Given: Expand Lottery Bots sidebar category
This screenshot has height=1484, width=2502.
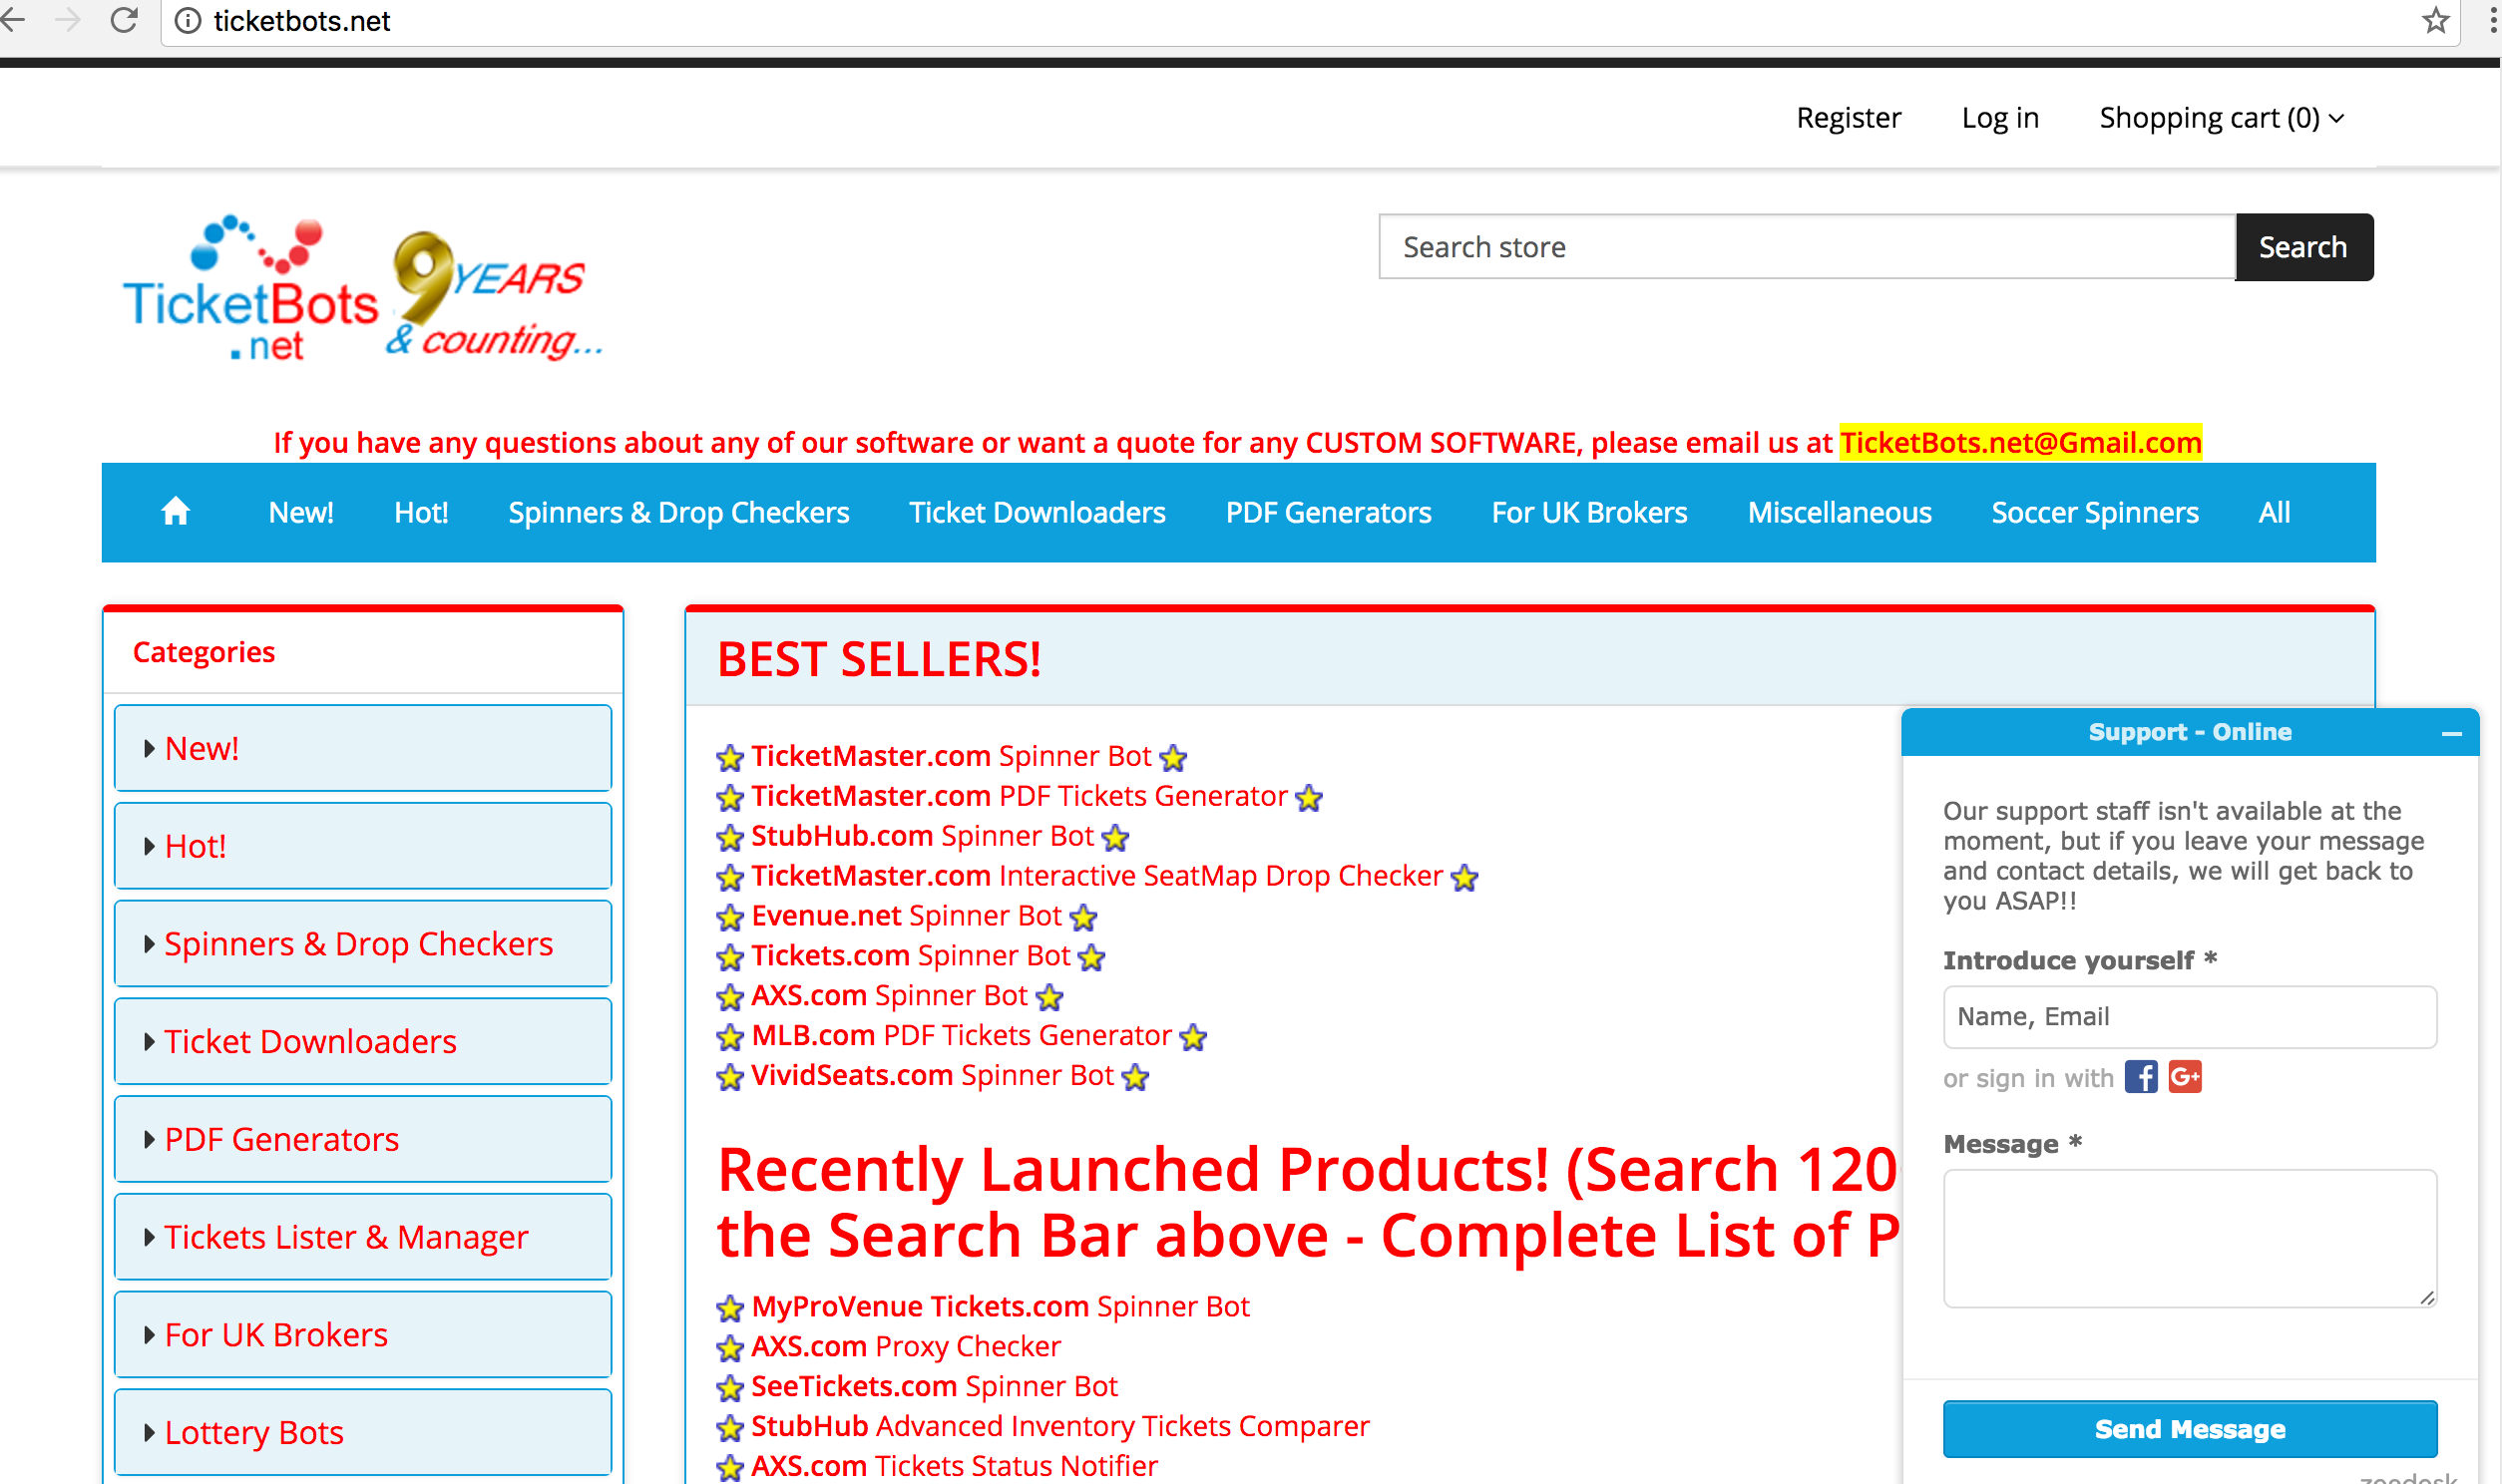Looking at the screenshot, I should click(363, 1432).
